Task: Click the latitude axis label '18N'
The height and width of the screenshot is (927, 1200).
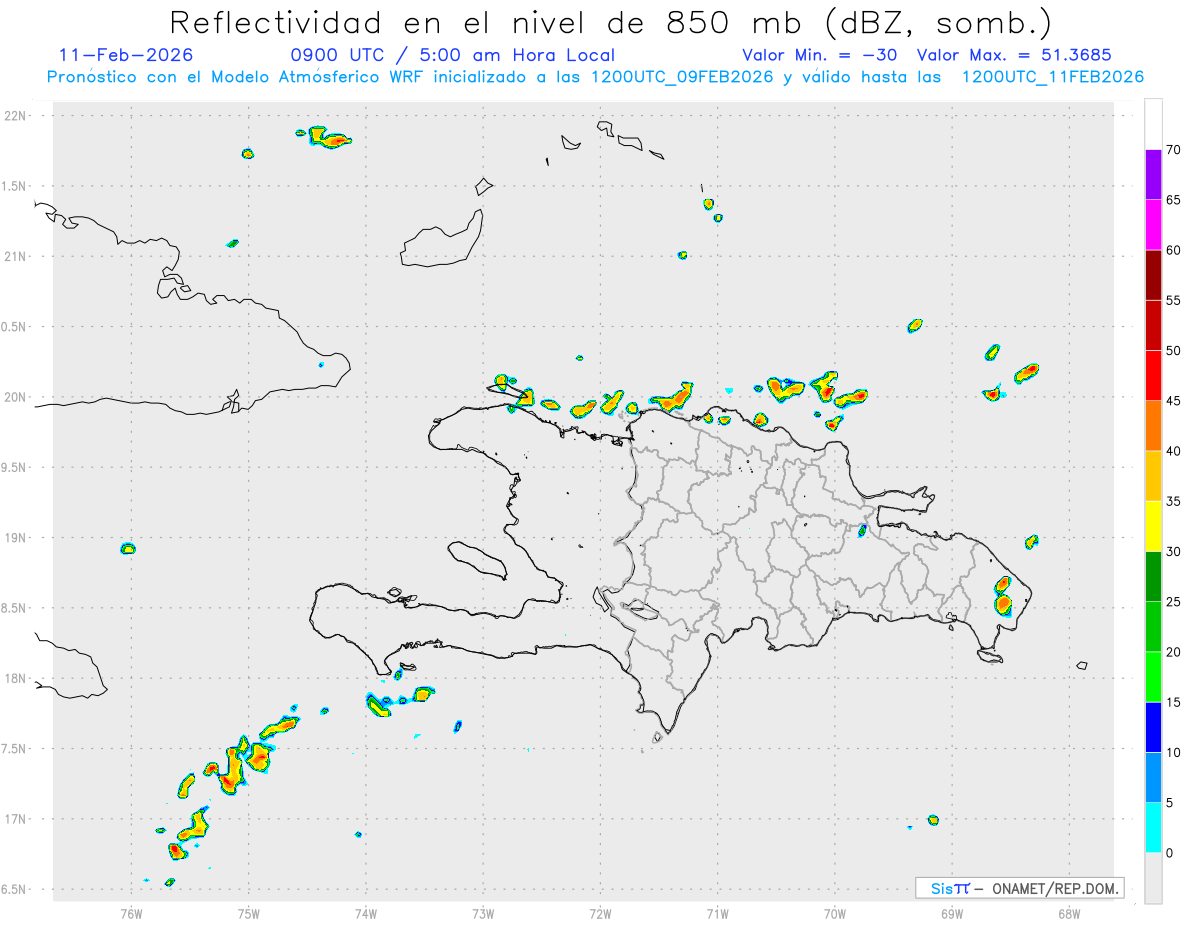Action: coord(17,679)
